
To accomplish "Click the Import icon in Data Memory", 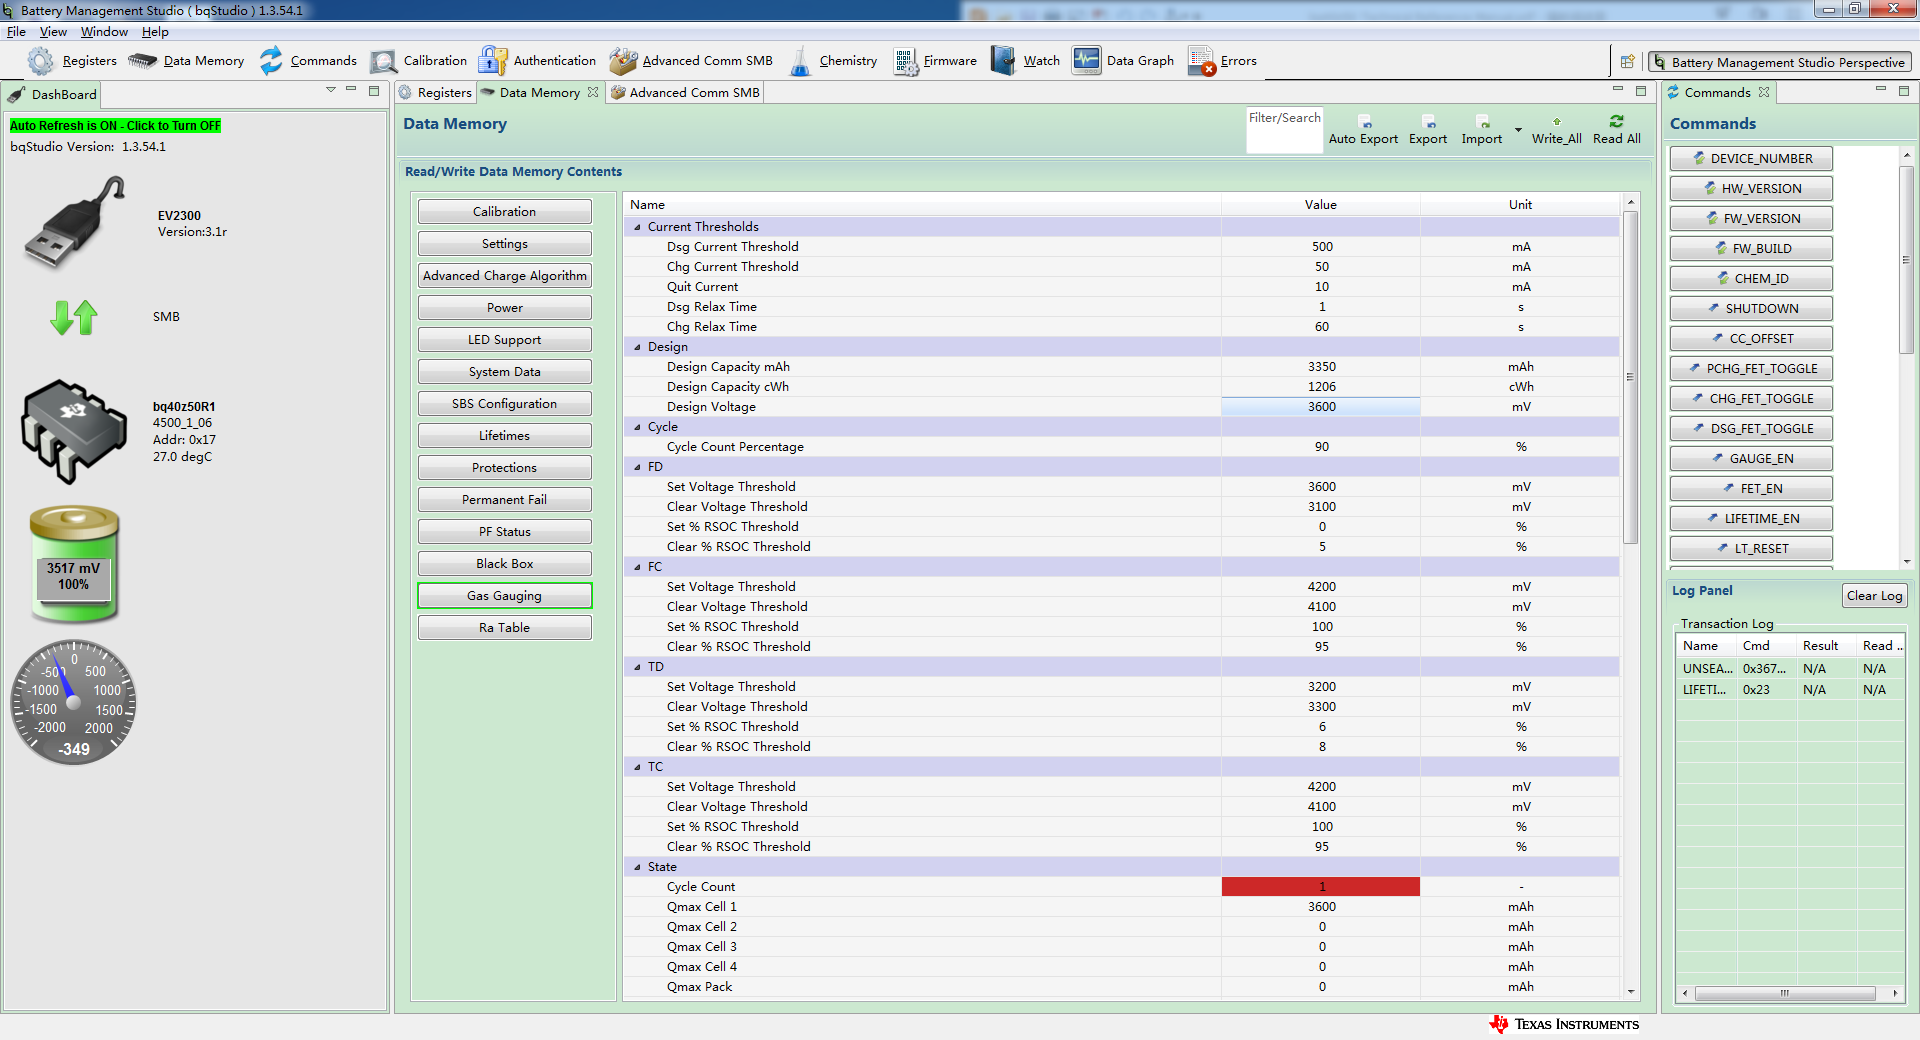I will click(1482, 122).
